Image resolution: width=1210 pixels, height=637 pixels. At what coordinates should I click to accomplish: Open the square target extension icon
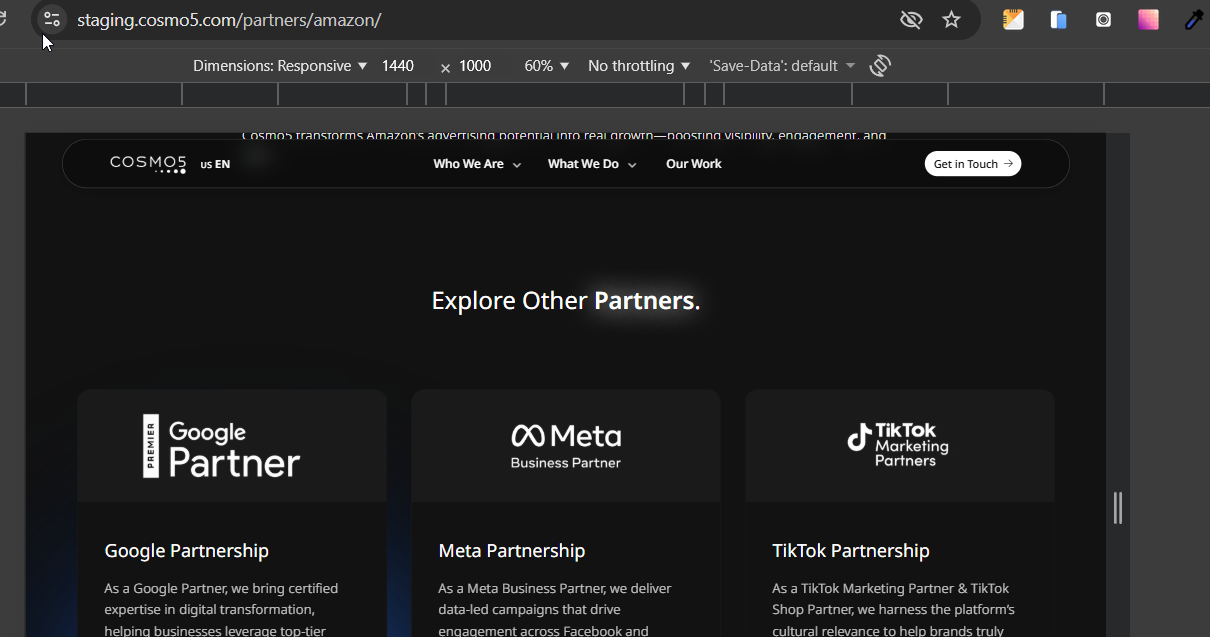point(1104,19)
